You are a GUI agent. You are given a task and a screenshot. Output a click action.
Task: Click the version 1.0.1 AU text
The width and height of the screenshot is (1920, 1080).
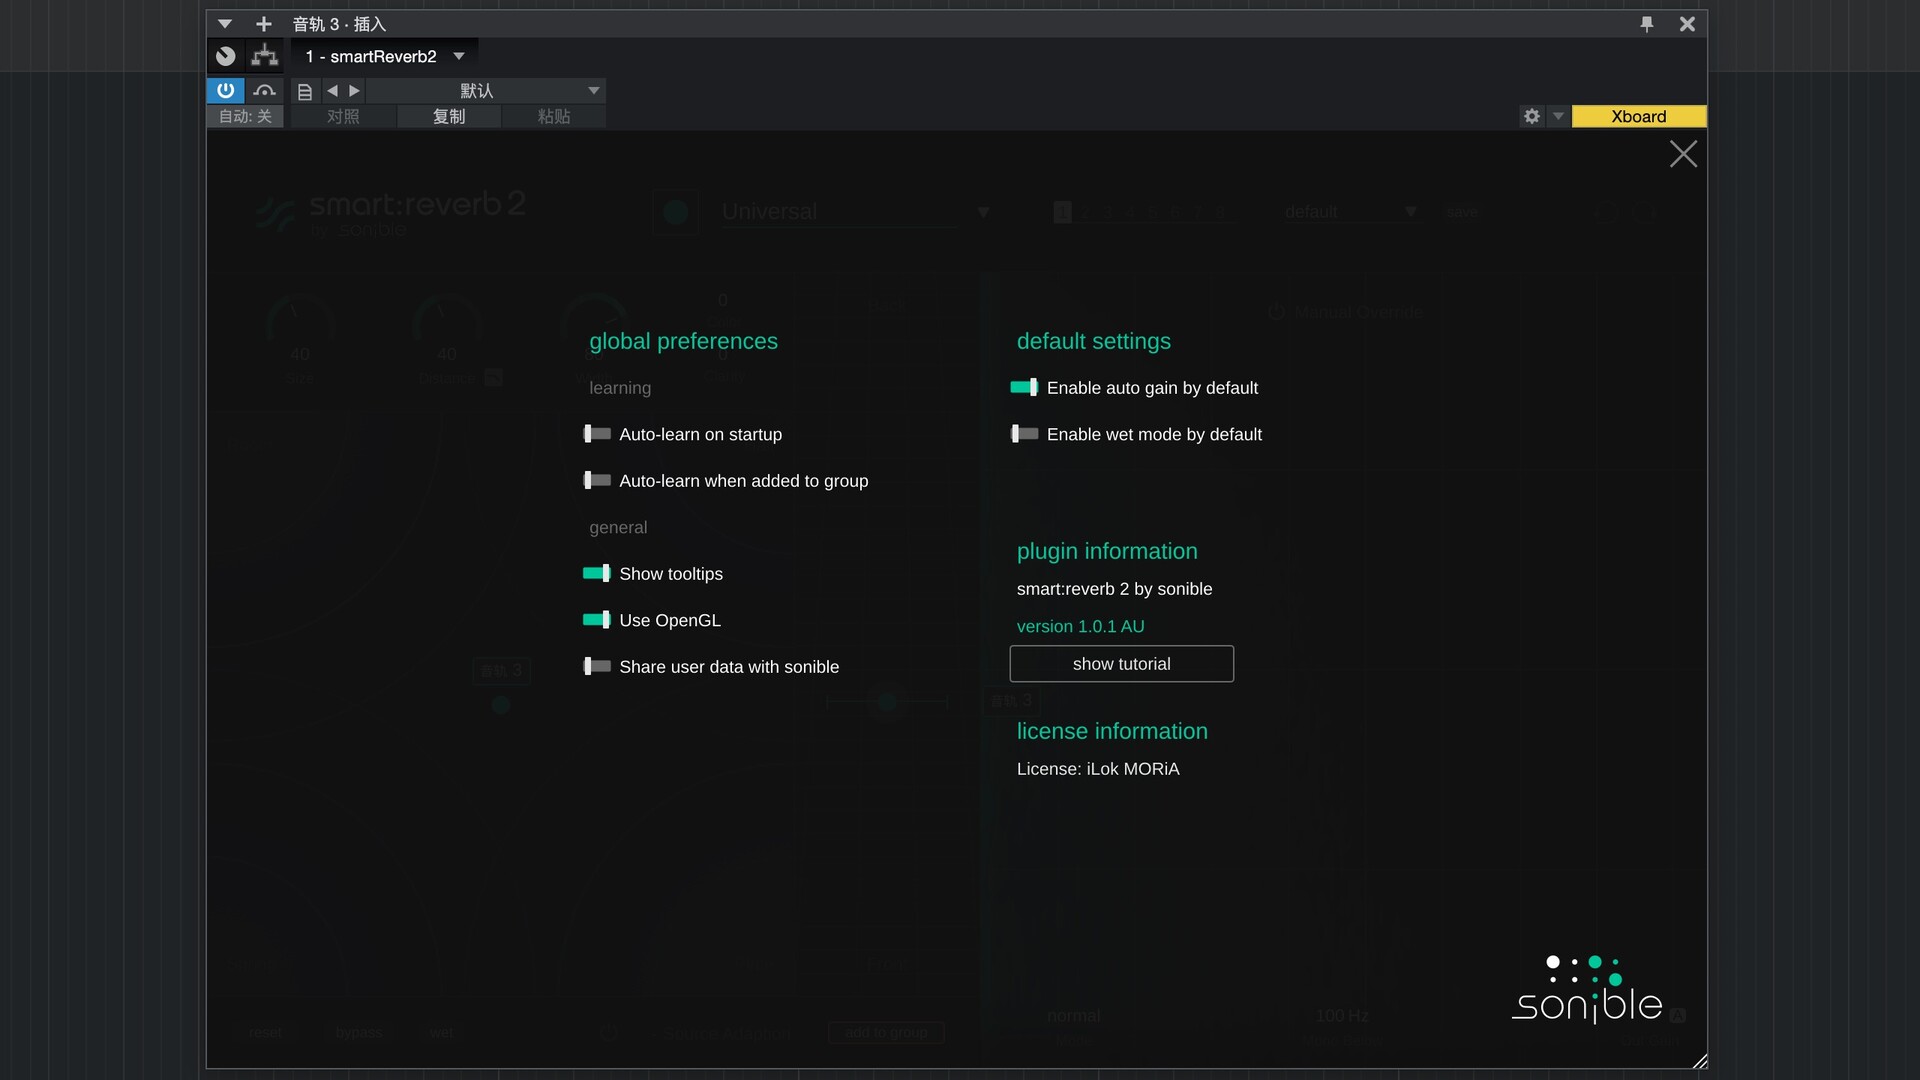coord(1080,626)
